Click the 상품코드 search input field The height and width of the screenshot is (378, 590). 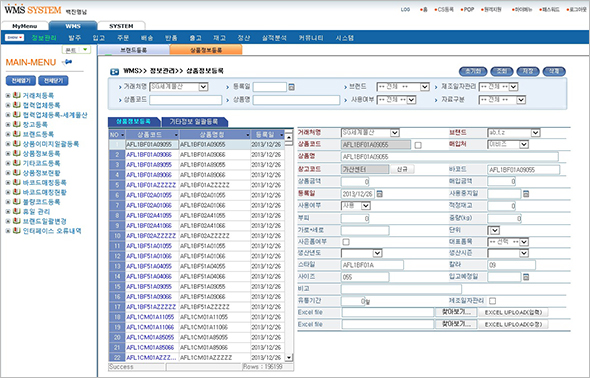(x=186, y=100)
